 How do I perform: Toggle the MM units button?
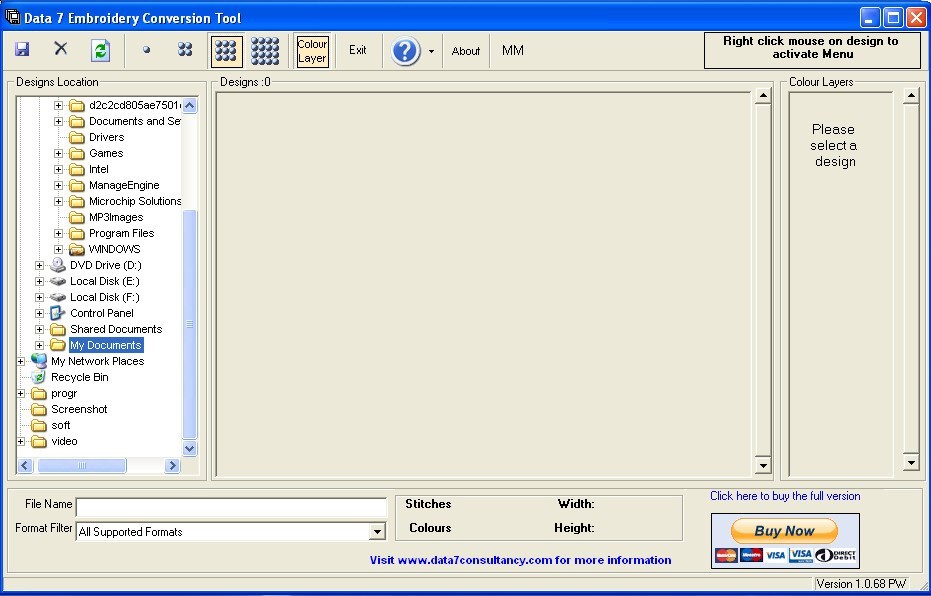tap(512, 50)
